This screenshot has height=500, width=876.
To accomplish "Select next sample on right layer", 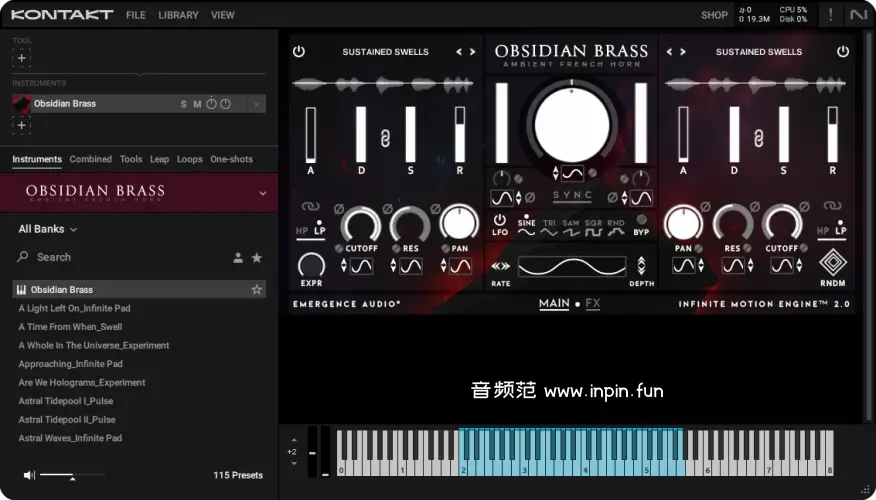I will point(683,51).
